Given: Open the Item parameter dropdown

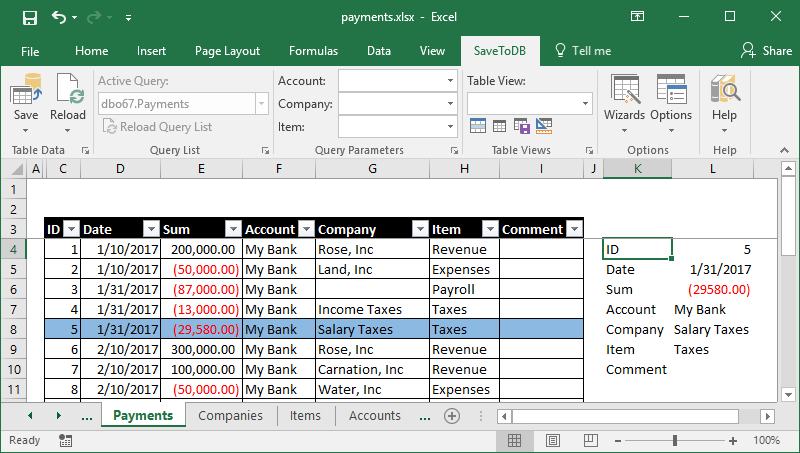Looking at the screenshot, I should click(450, 127).
